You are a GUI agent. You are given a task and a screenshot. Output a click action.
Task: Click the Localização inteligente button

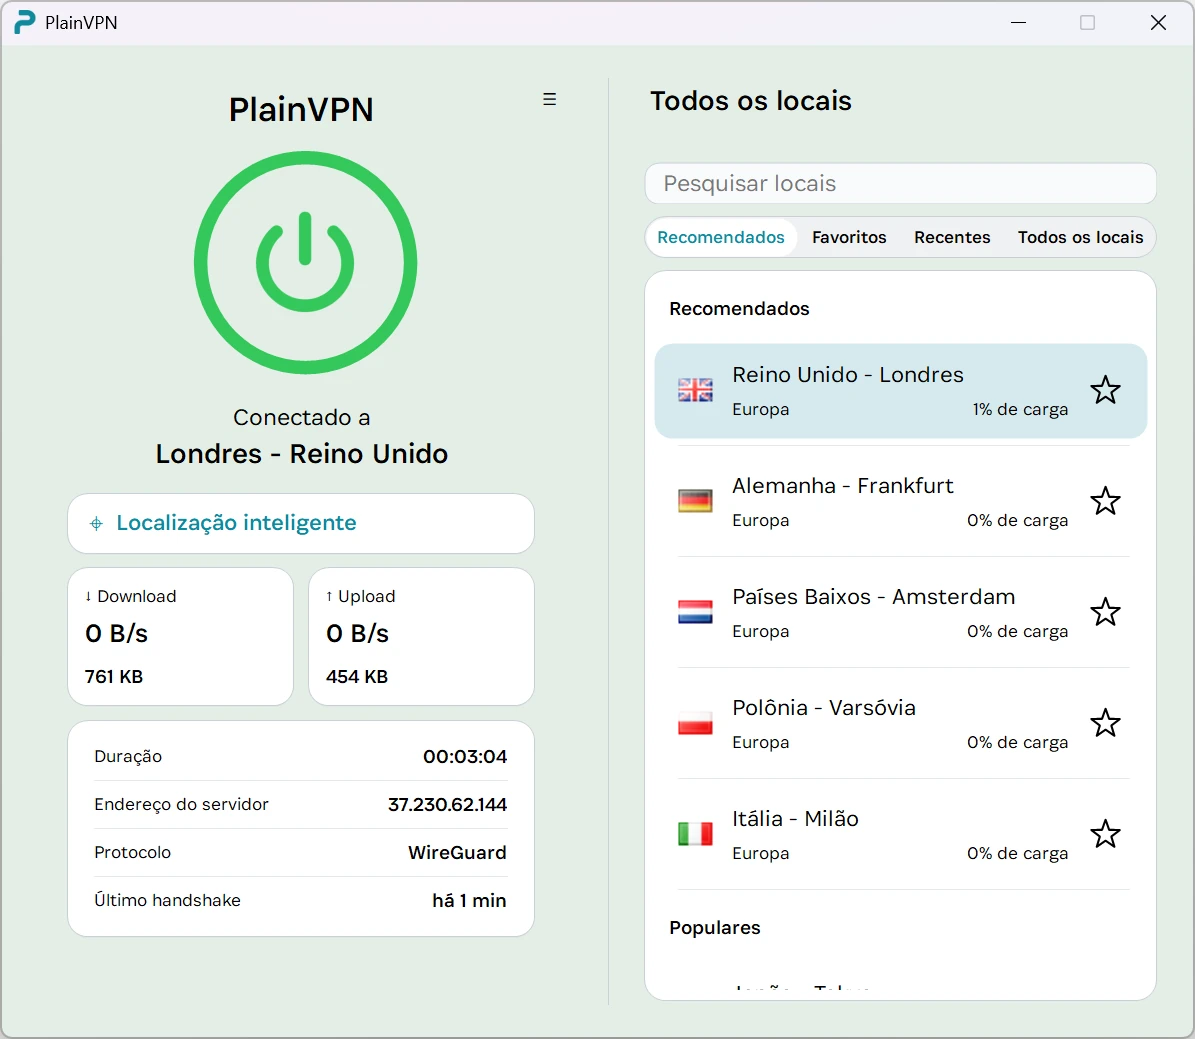pos(301,524)
